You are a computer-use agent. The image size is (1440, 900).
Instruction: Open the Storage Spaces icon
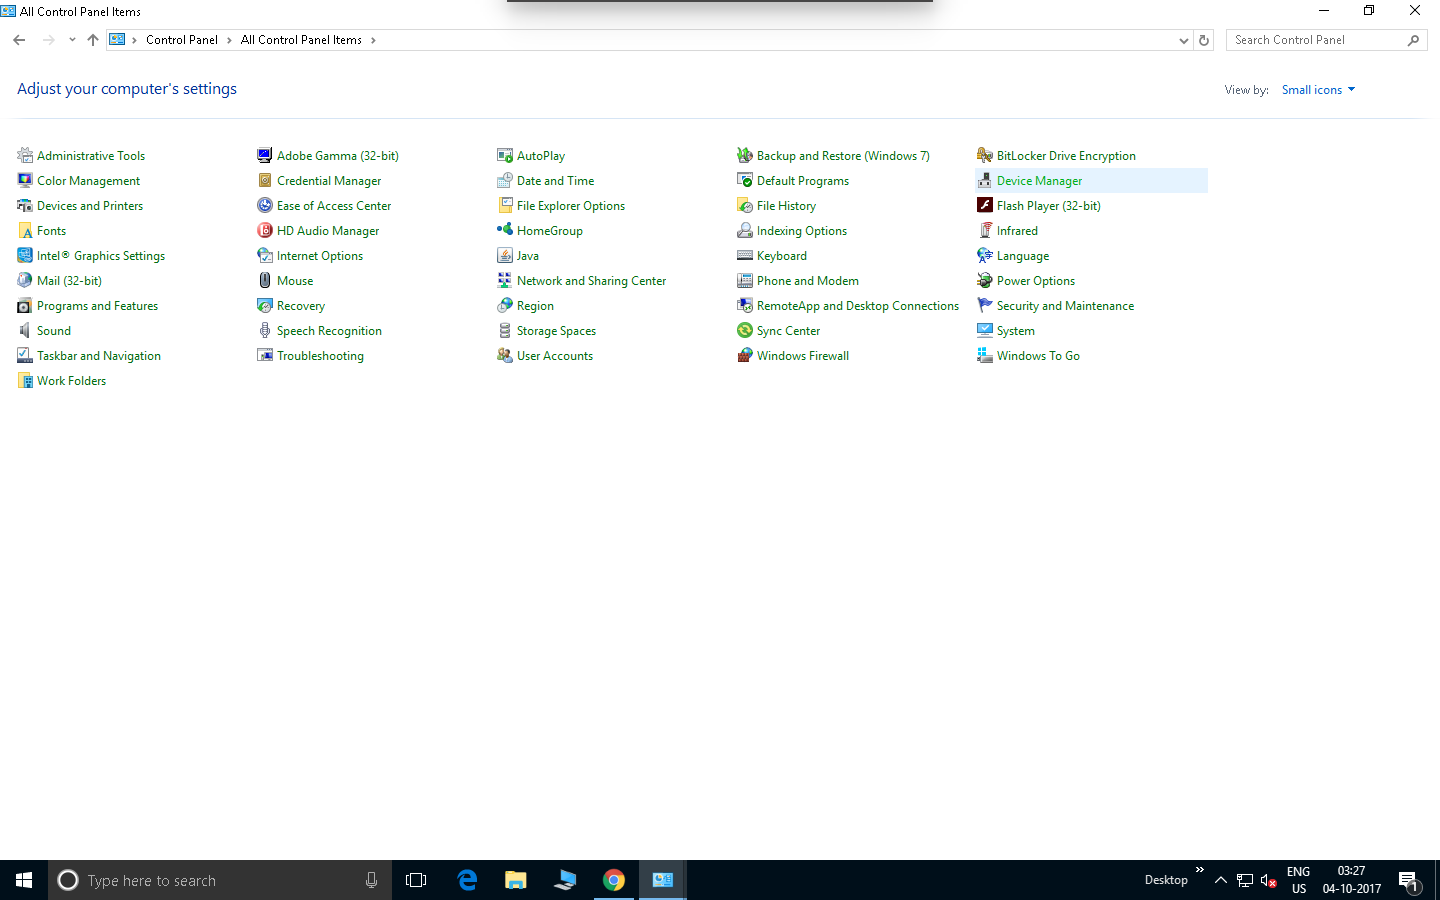point(505,330)
